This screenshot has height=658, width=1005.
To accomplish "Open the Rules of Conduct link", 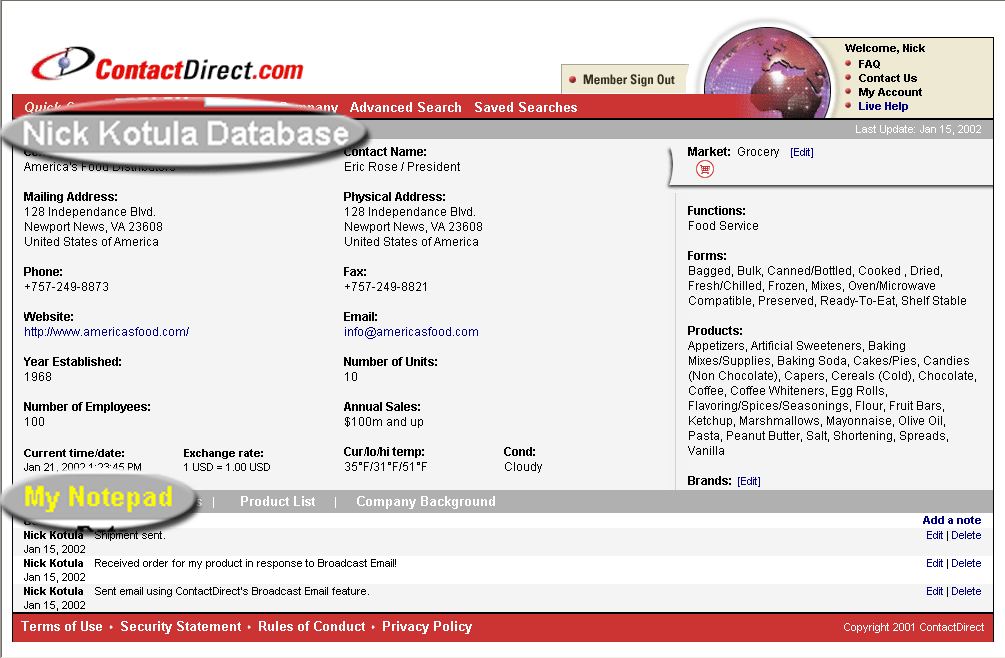I will (x=311, y=627).
